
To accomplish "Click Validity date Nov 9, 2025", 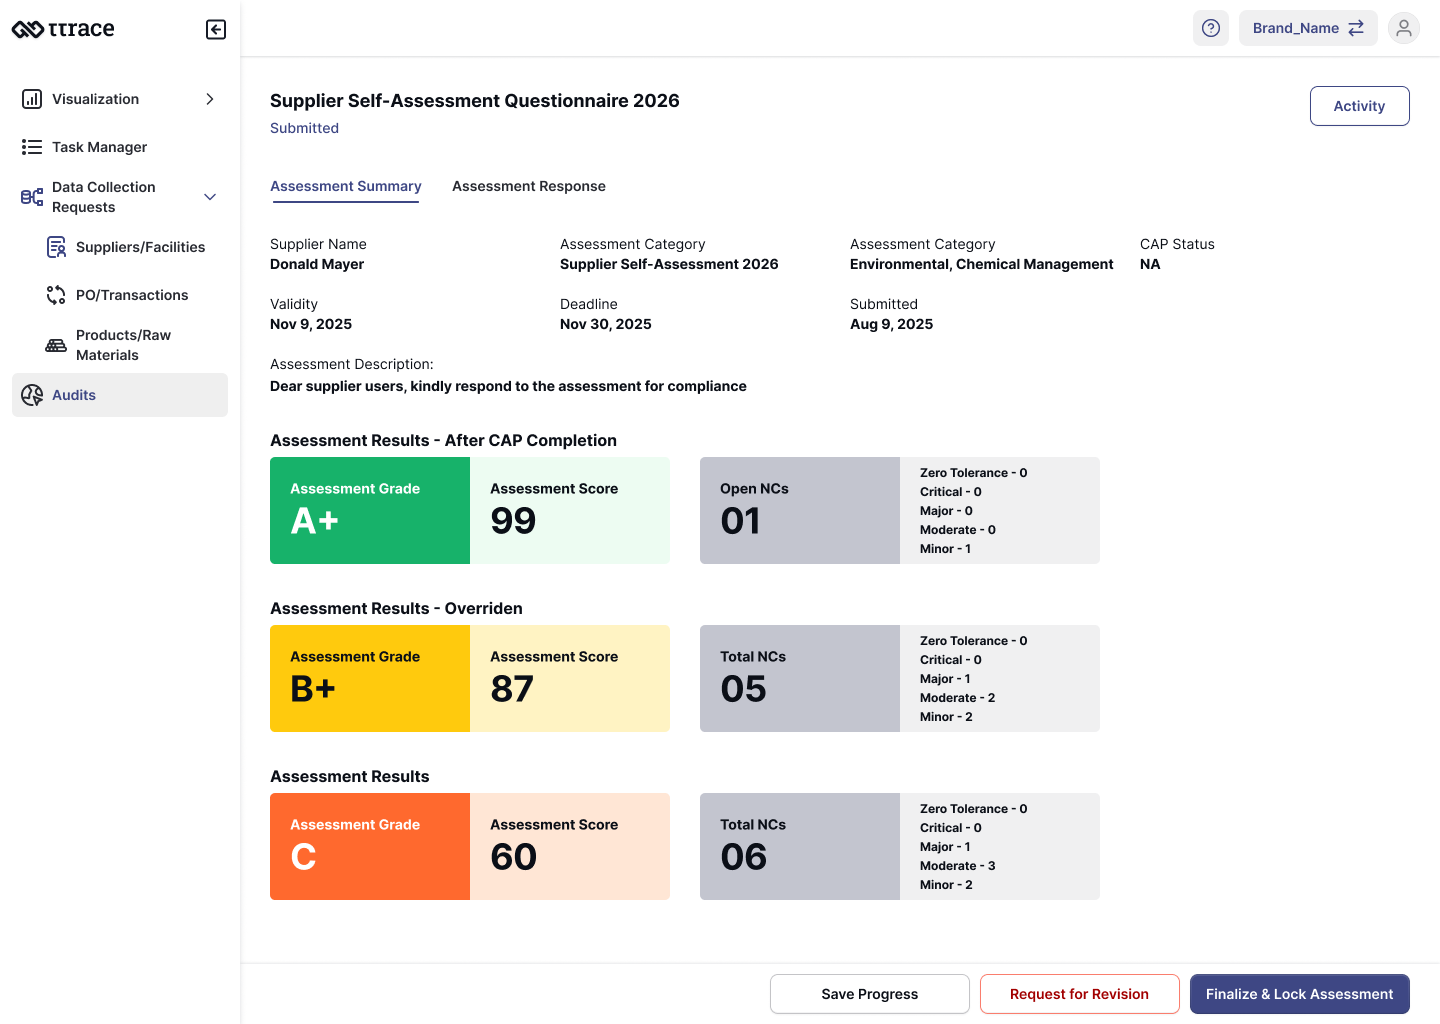I will click(x=311, y=324).
